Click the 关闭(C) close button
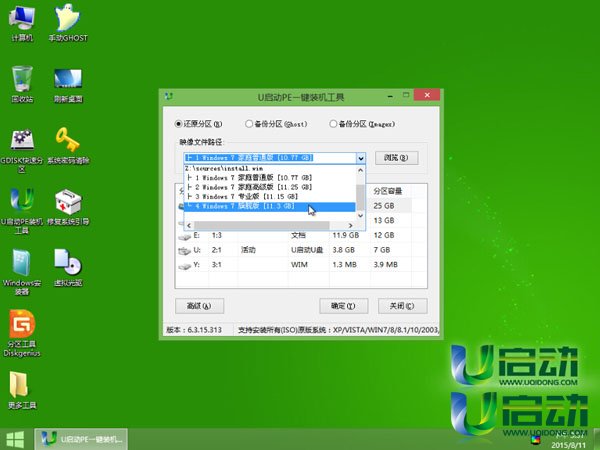This screenshot has height=450, width=600. 403,306
